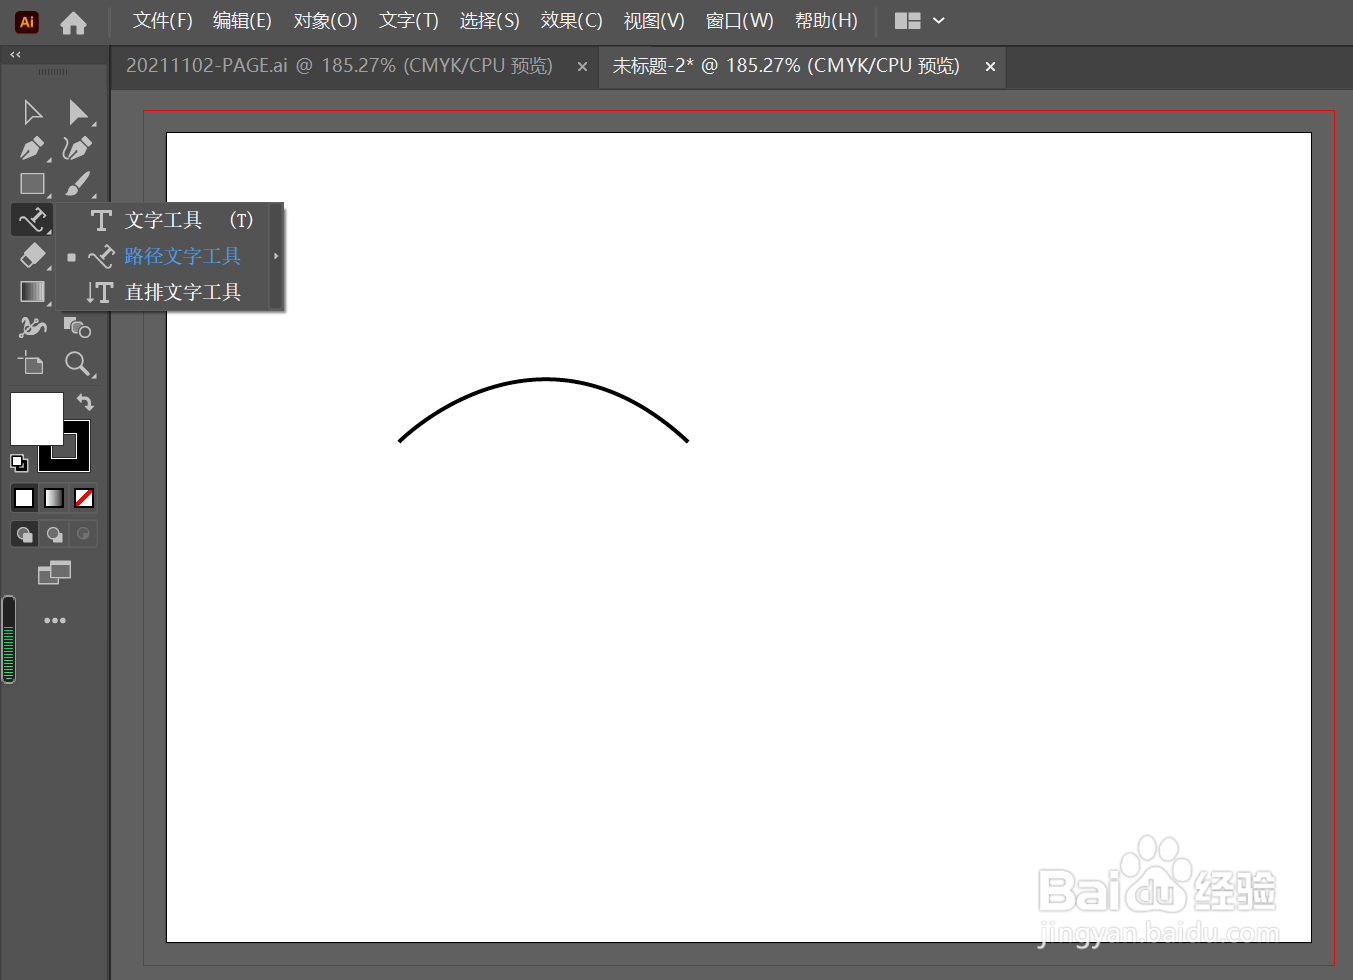Apply Gradient mode button
Screen dimensions: 1353x980
[54, 498]
